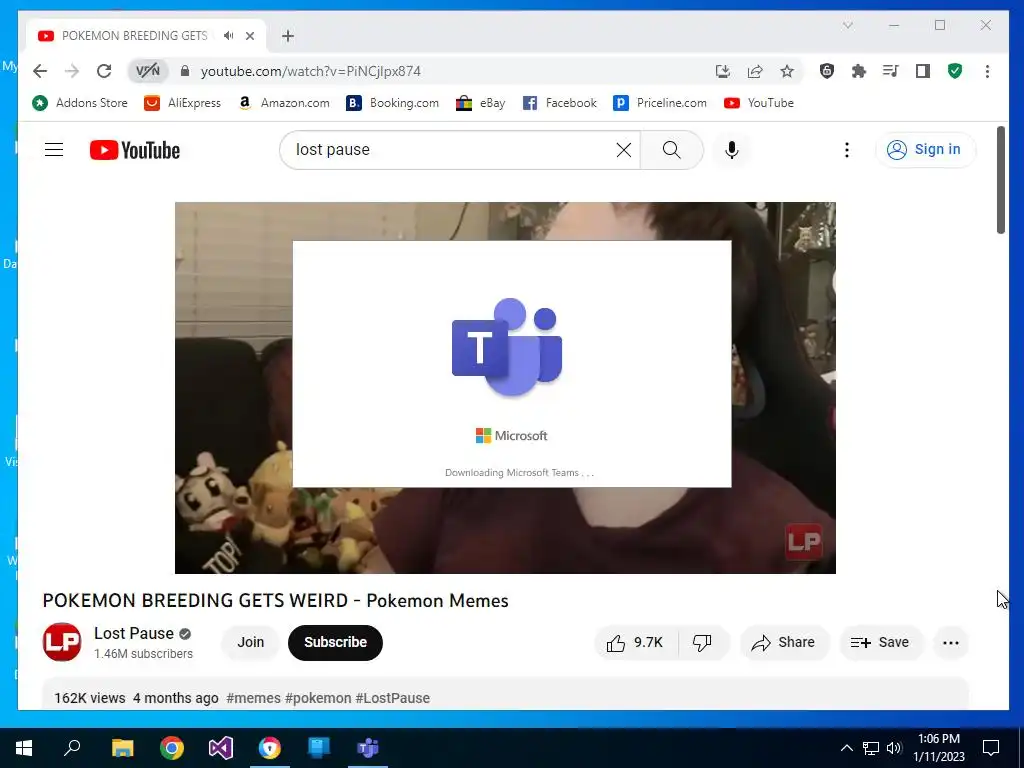Switch to Microsoft Teams in the taskbar

point(368,748)
